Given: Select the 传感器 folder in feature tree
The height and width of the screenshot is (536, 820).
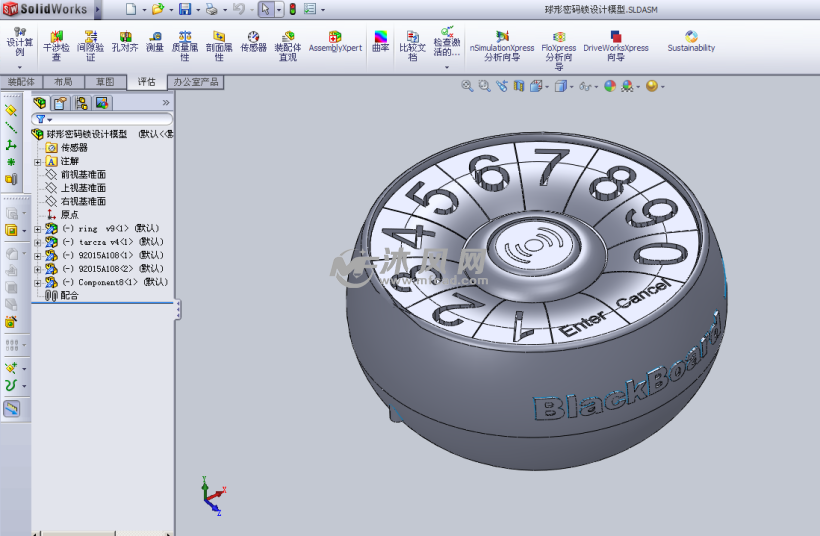Looking at the screenshot, I should coord(67,147).
